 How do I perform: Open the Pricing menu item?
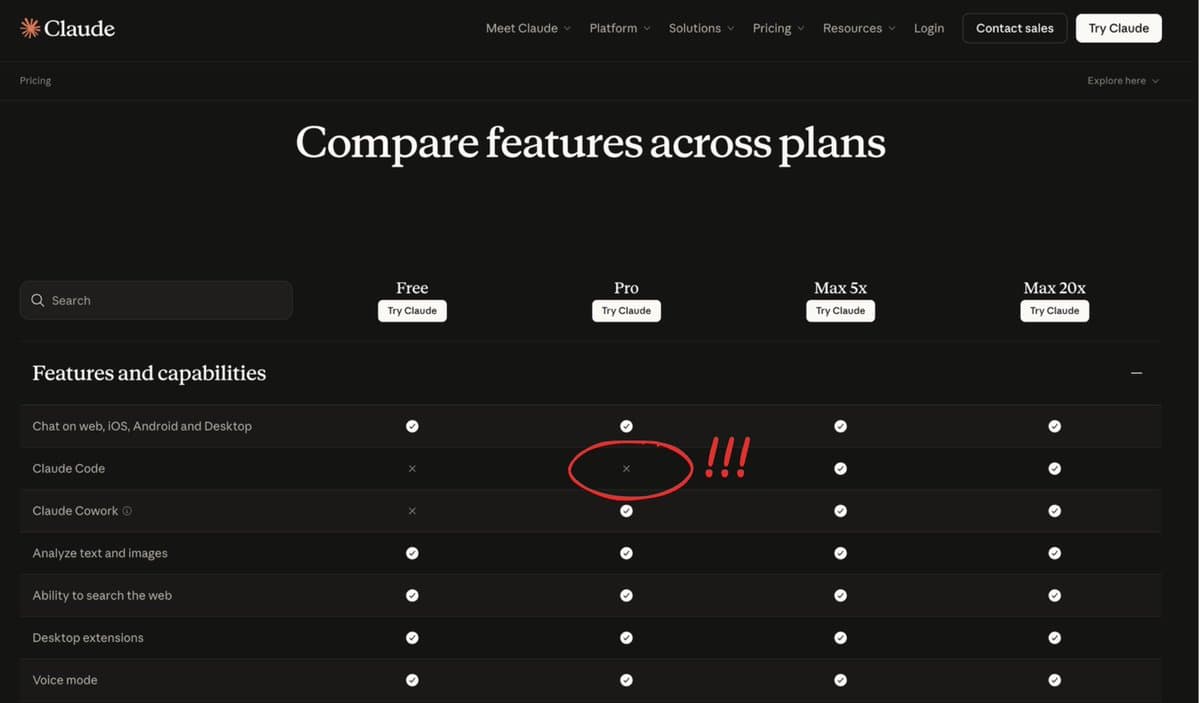coord(771,28)
